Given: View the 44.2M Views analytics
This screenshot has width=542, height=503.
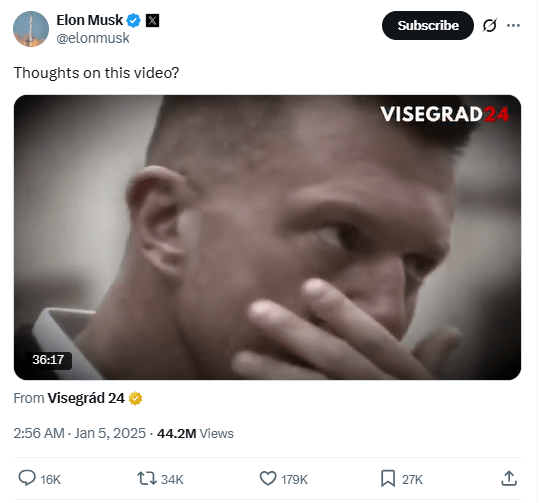Looking at the screenshot, I should coord(195,434).
